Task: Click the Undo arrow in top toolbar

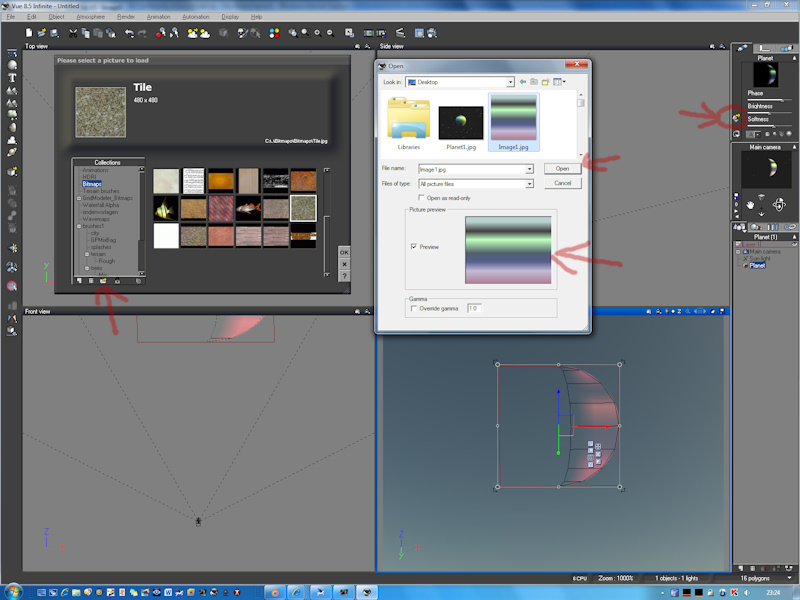Action: 129,33
